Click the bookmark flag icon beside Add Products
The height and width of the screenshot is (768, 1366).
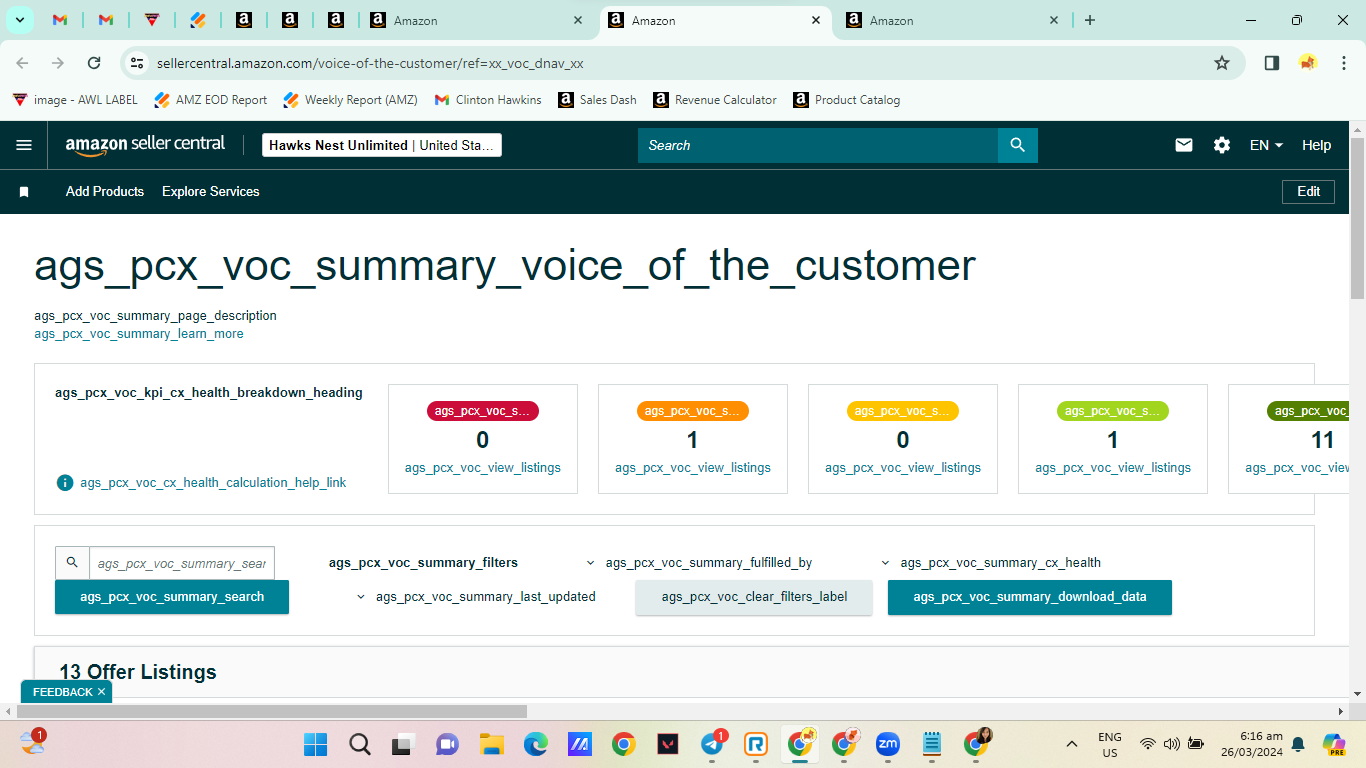[24, 192]
